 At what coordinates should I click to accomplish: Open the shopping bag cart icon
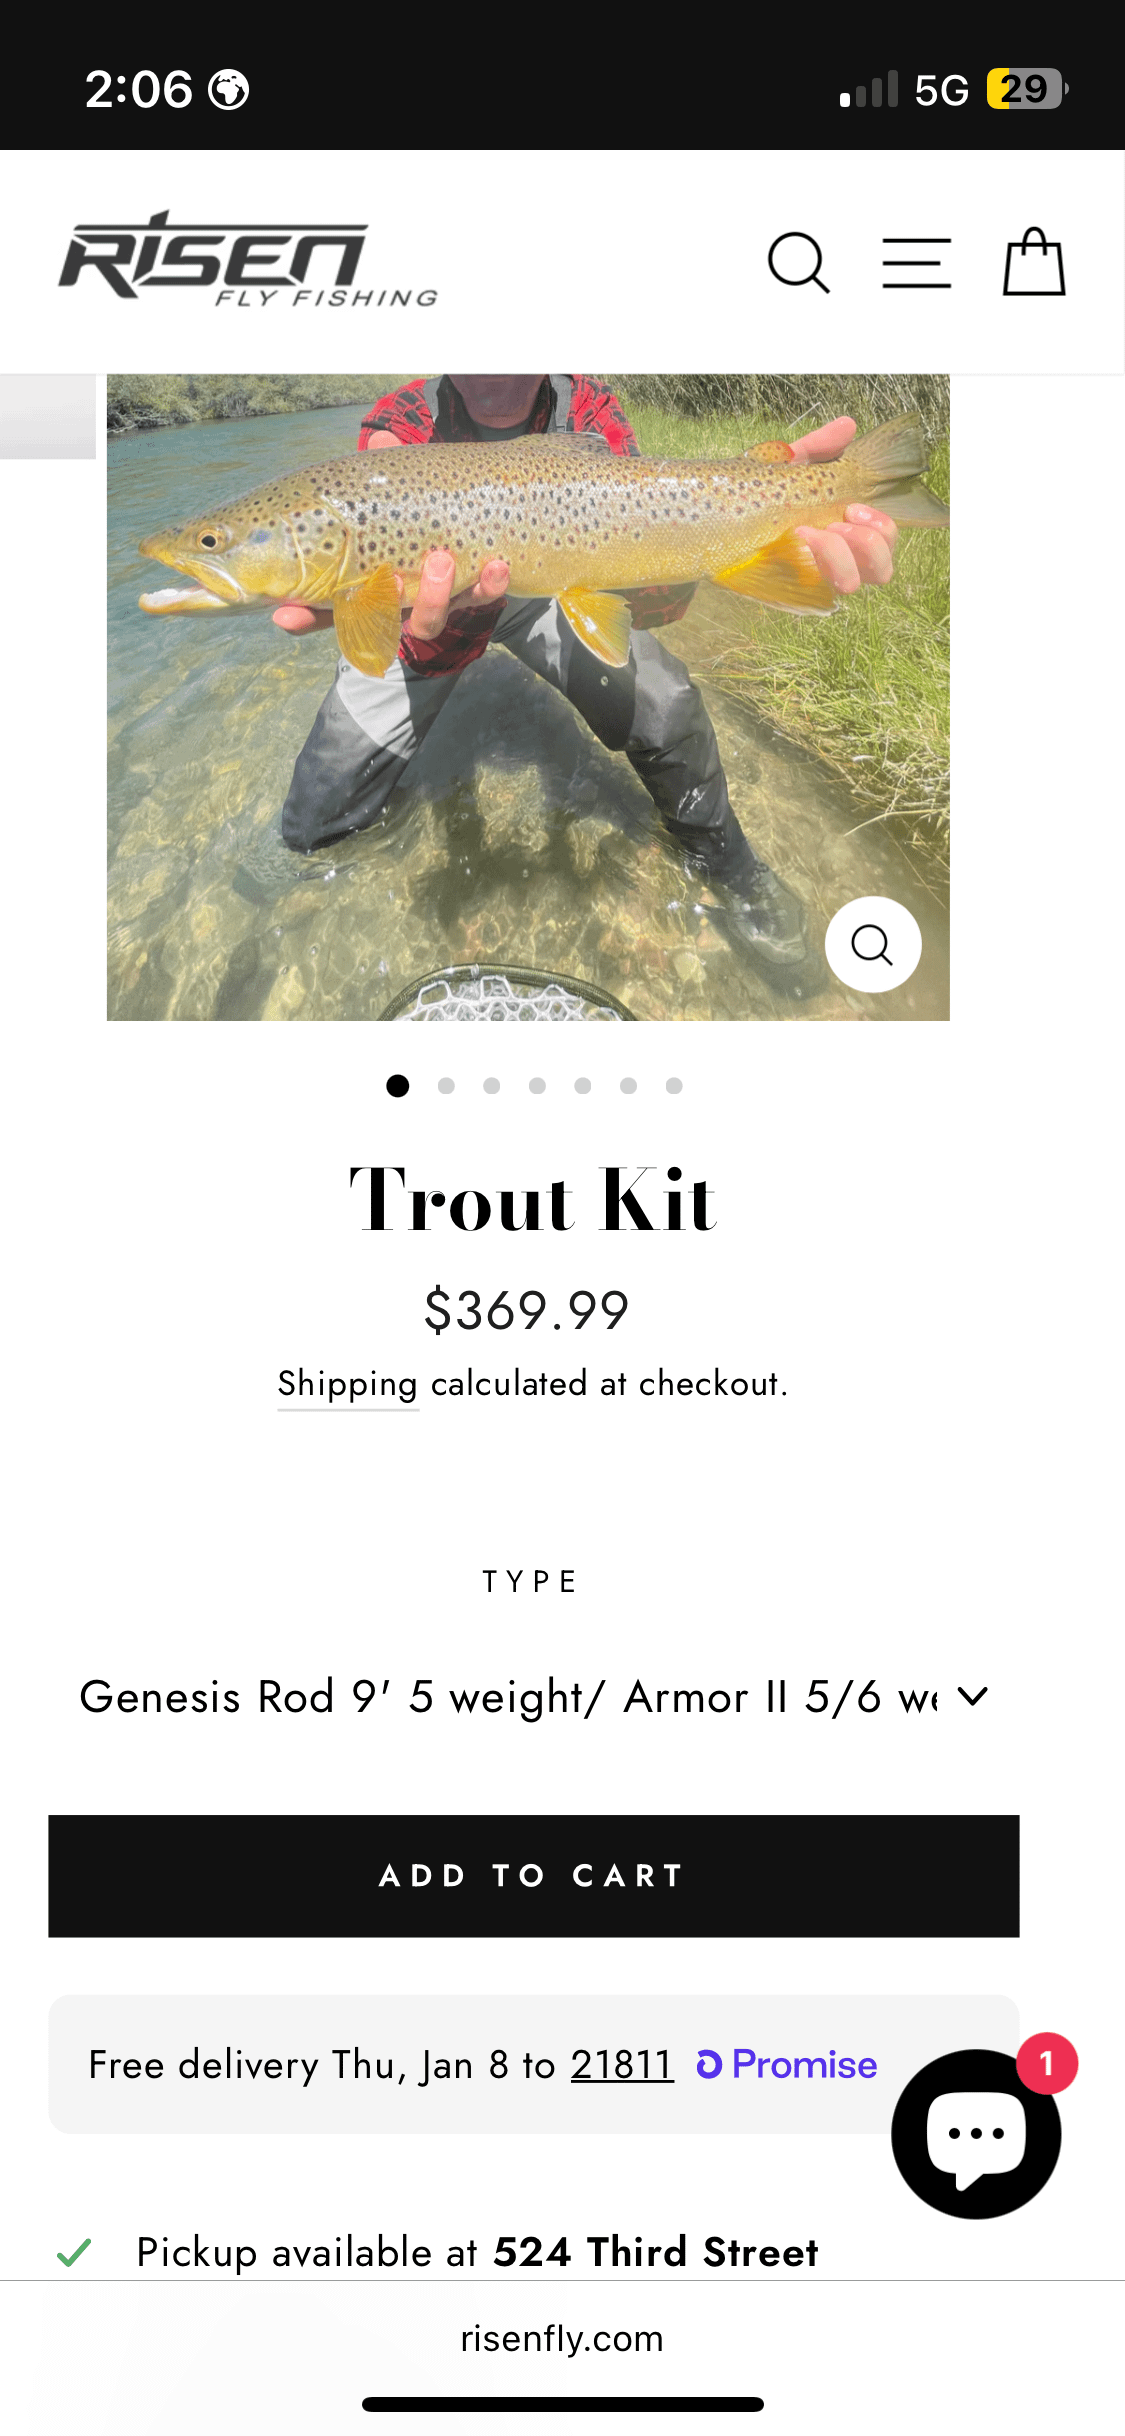1034,263
